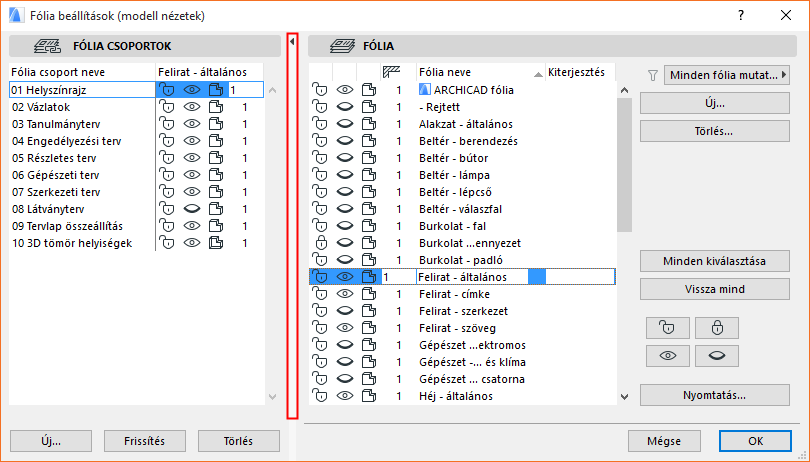The width and height of the screenshot is (810, 462).
Task: Show the Héj - általános layer via its eye
Action: pyautogui.click(x=345, y=396)
